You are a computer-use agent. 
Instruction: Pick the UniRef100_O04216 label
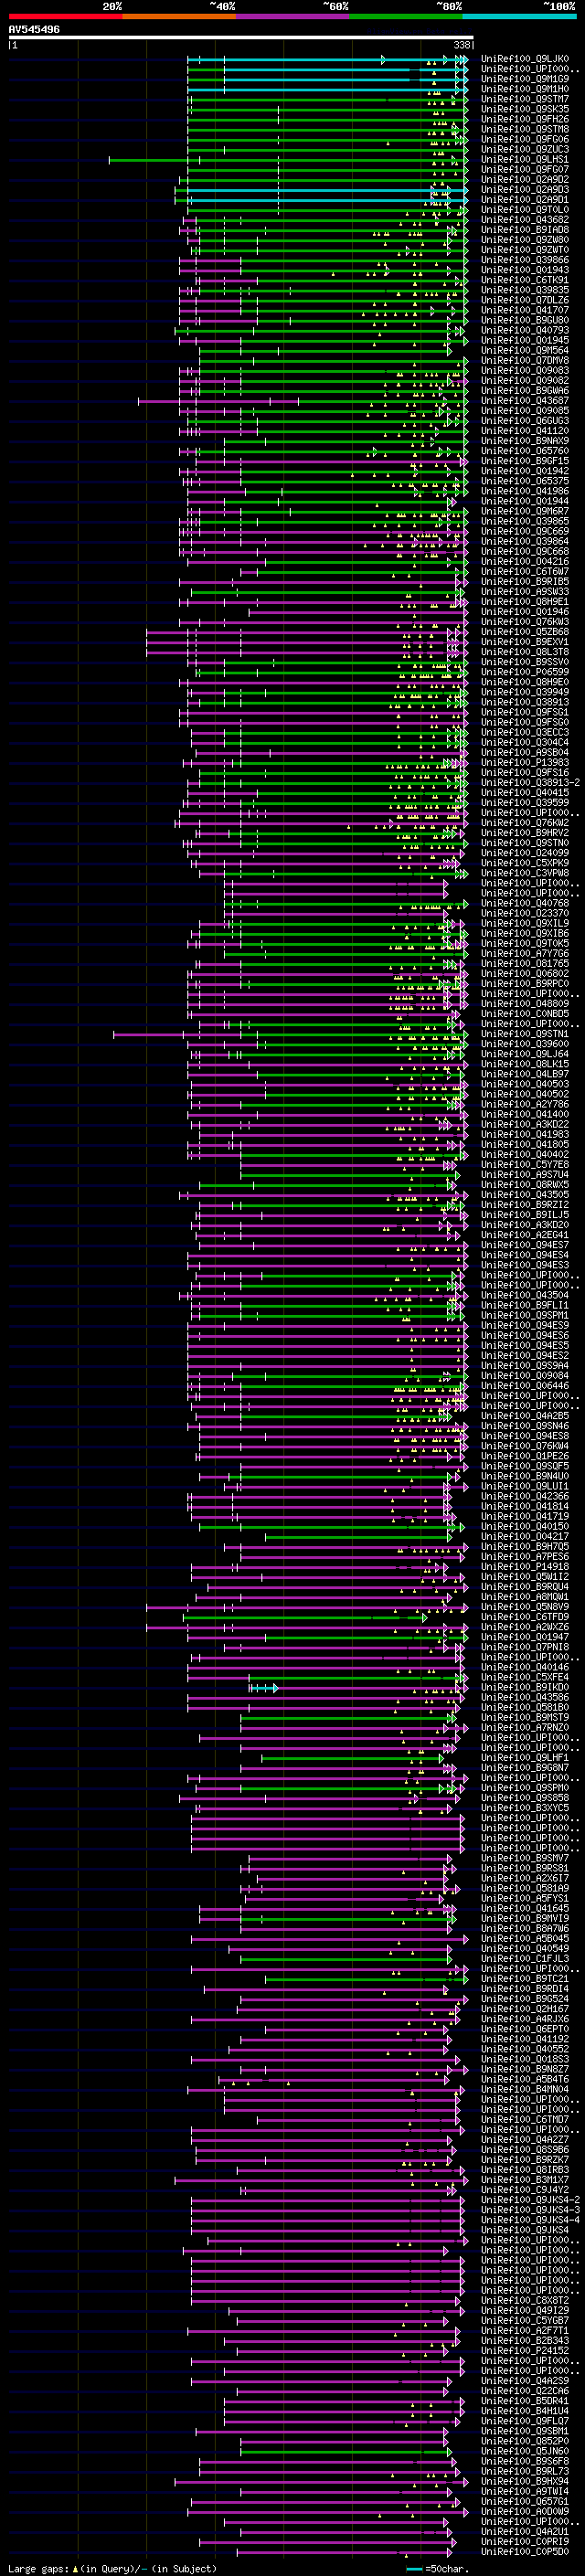525,562
